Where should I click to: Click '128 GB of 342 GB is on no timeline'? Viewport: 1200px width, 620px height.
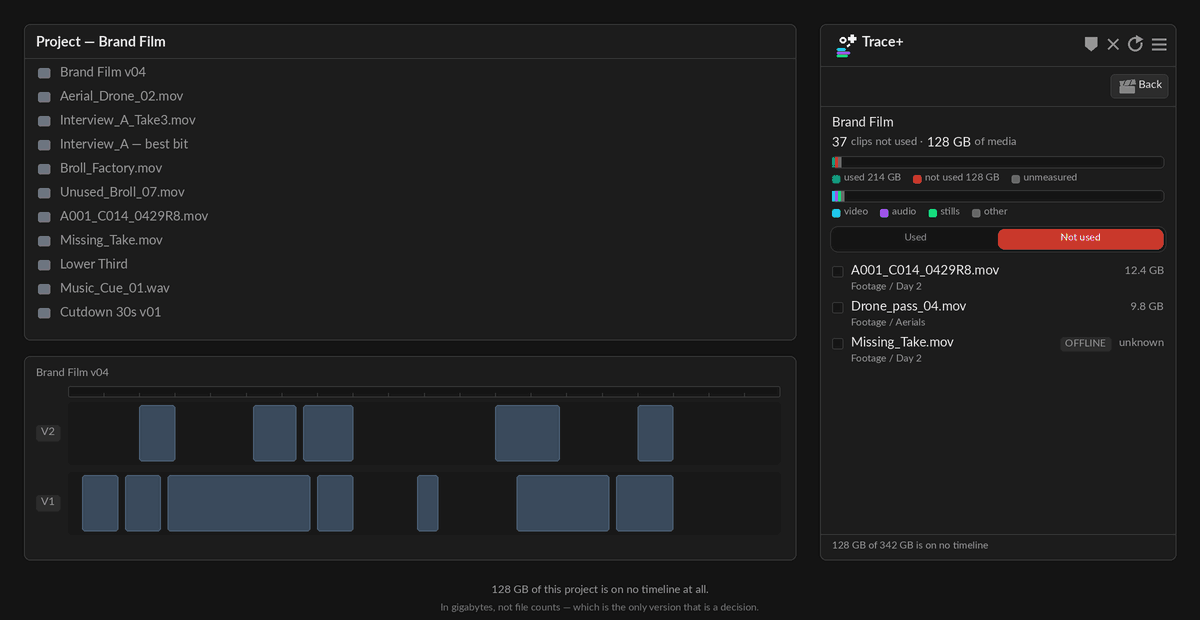click(910, 545)
